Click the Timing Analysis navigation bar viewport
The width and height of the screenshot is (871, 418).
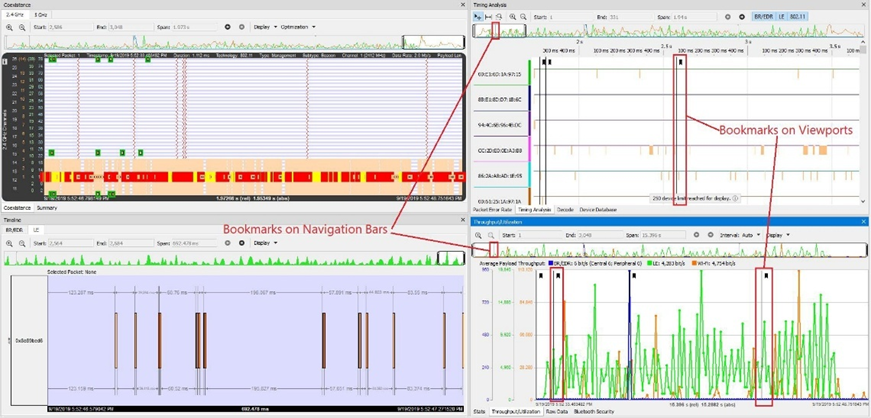coord(498,31)
